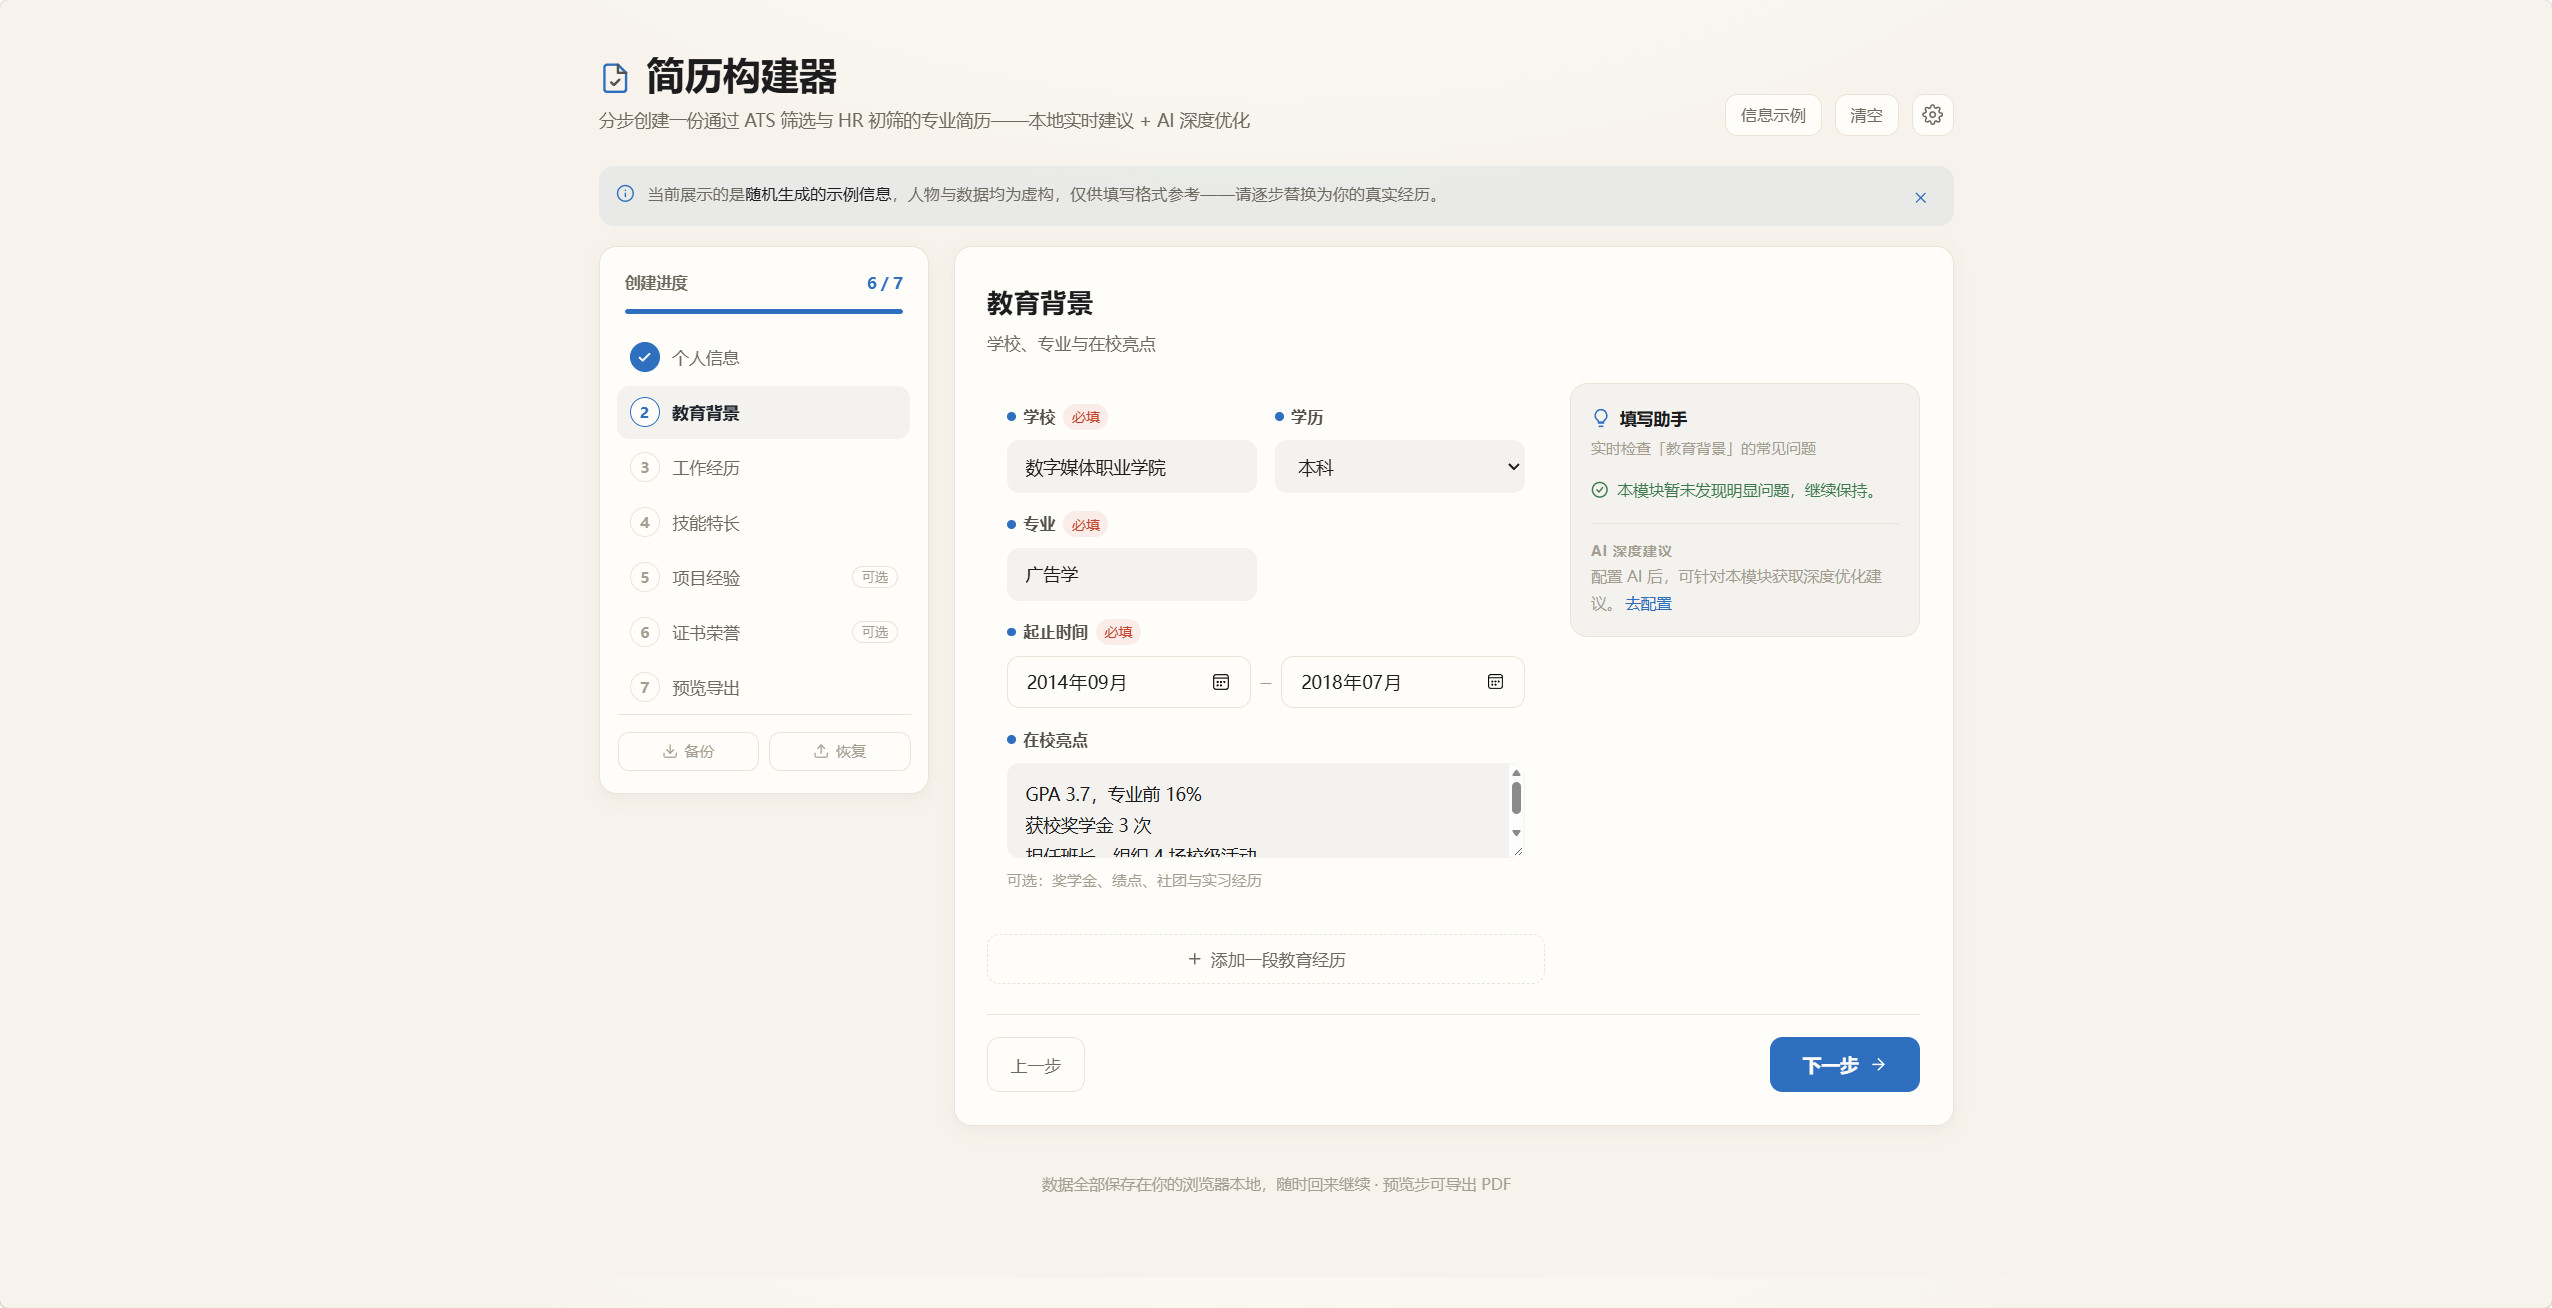Click the completed checkmark for 个人信息
The image size is (2552, 1308).
coord(644,357)
